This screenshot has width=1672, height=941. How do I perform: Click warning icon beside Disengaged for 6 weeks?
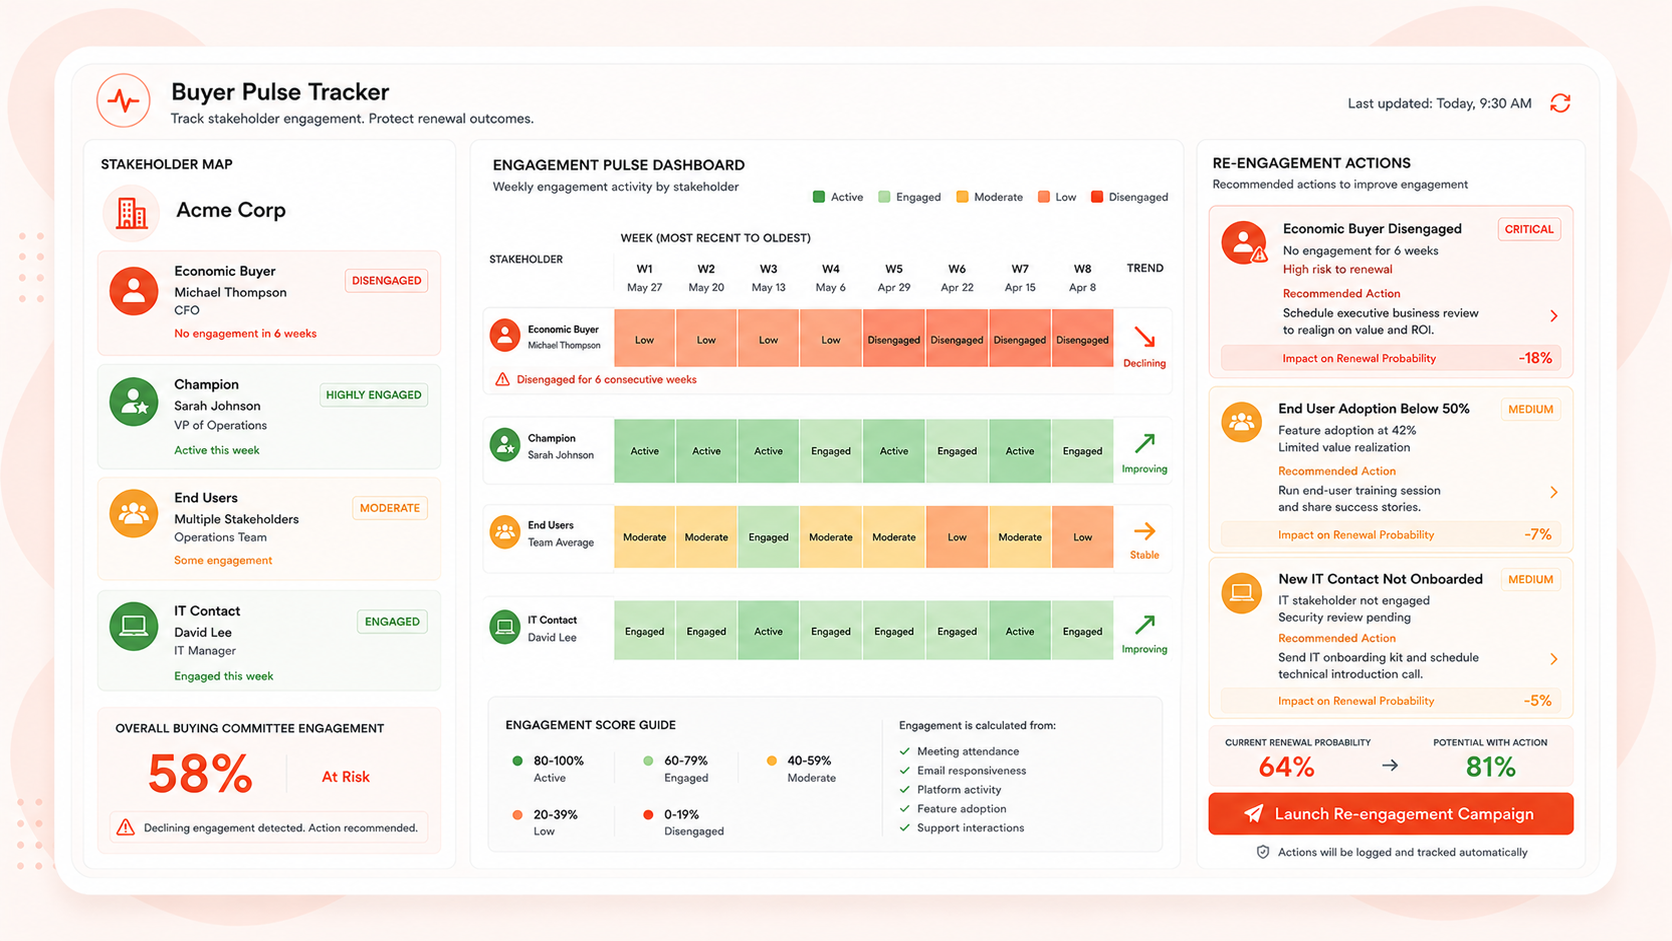pos(502,380)
